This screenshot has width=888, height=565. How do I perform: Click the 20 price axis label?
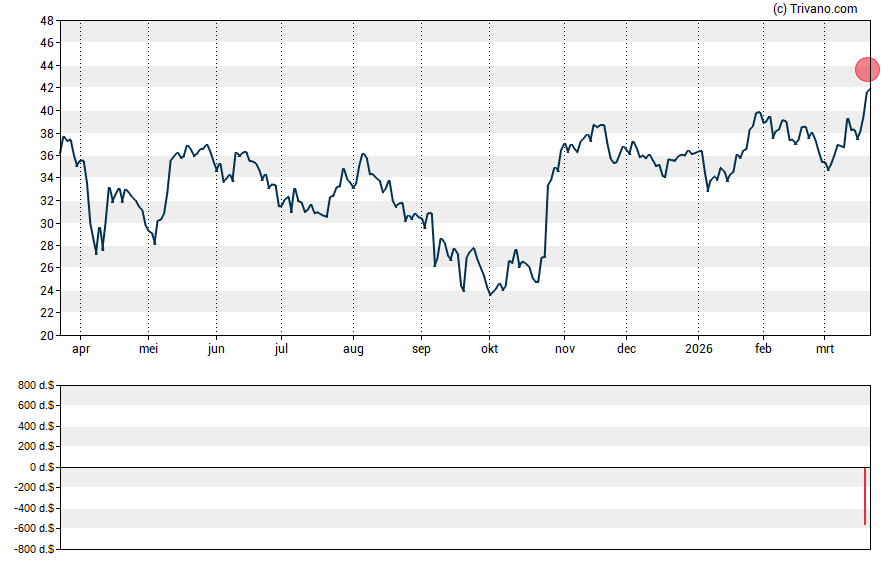[x=47, y=336]
